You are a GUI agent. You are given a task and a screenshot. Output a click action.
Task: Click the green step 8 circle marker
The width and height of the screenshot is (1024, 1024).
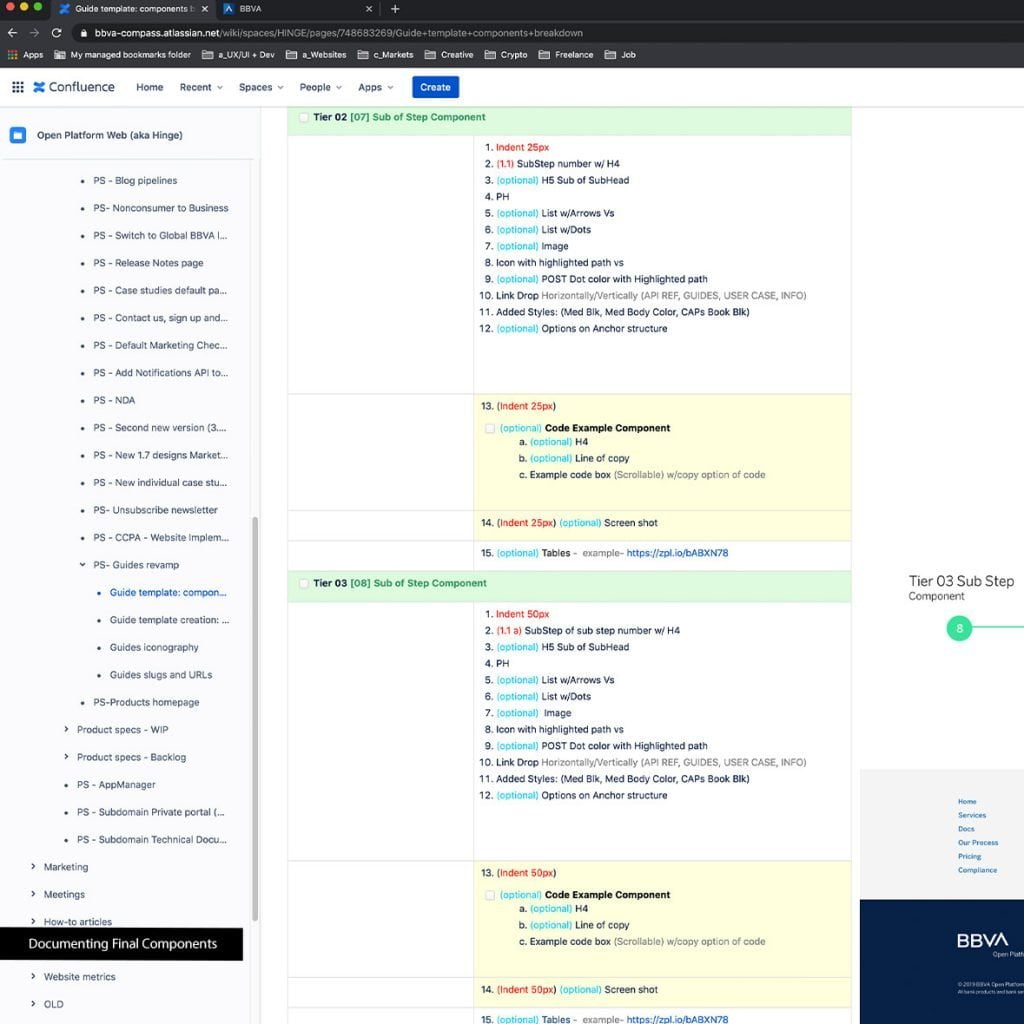[x=959, y=628]
